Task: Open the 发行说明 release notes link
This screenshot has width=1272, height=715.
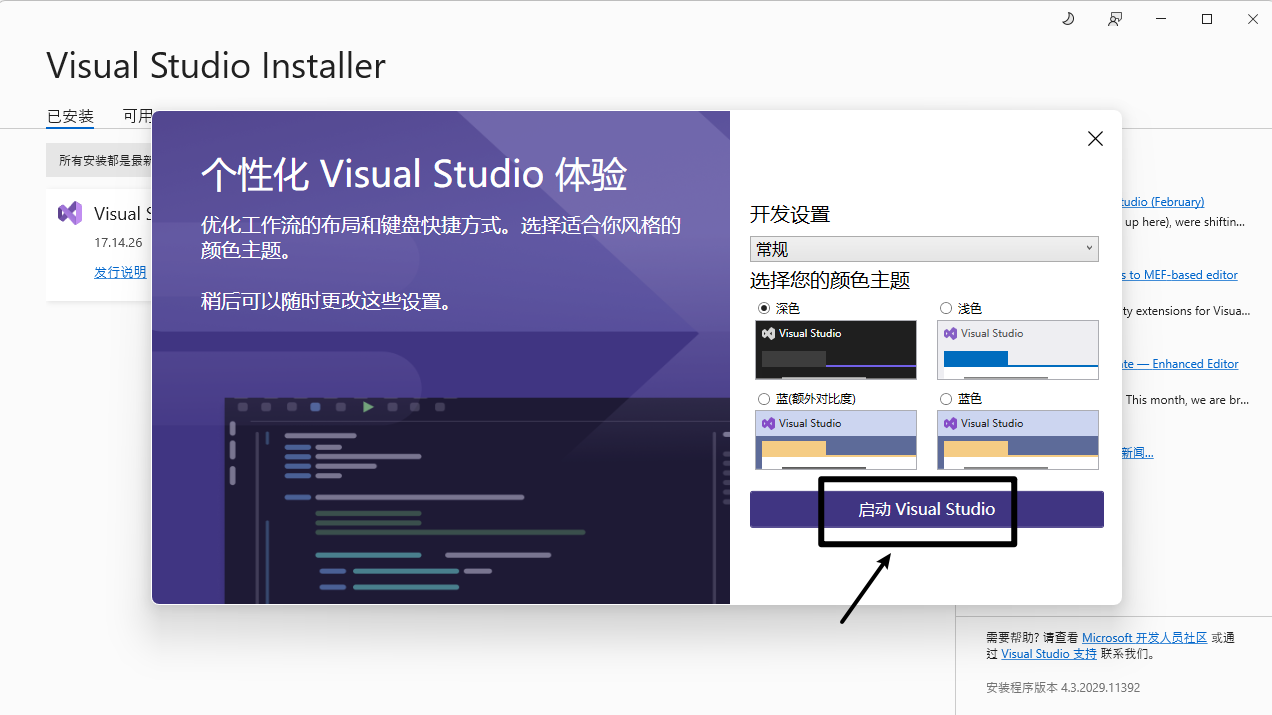Action: click(120, 272)
